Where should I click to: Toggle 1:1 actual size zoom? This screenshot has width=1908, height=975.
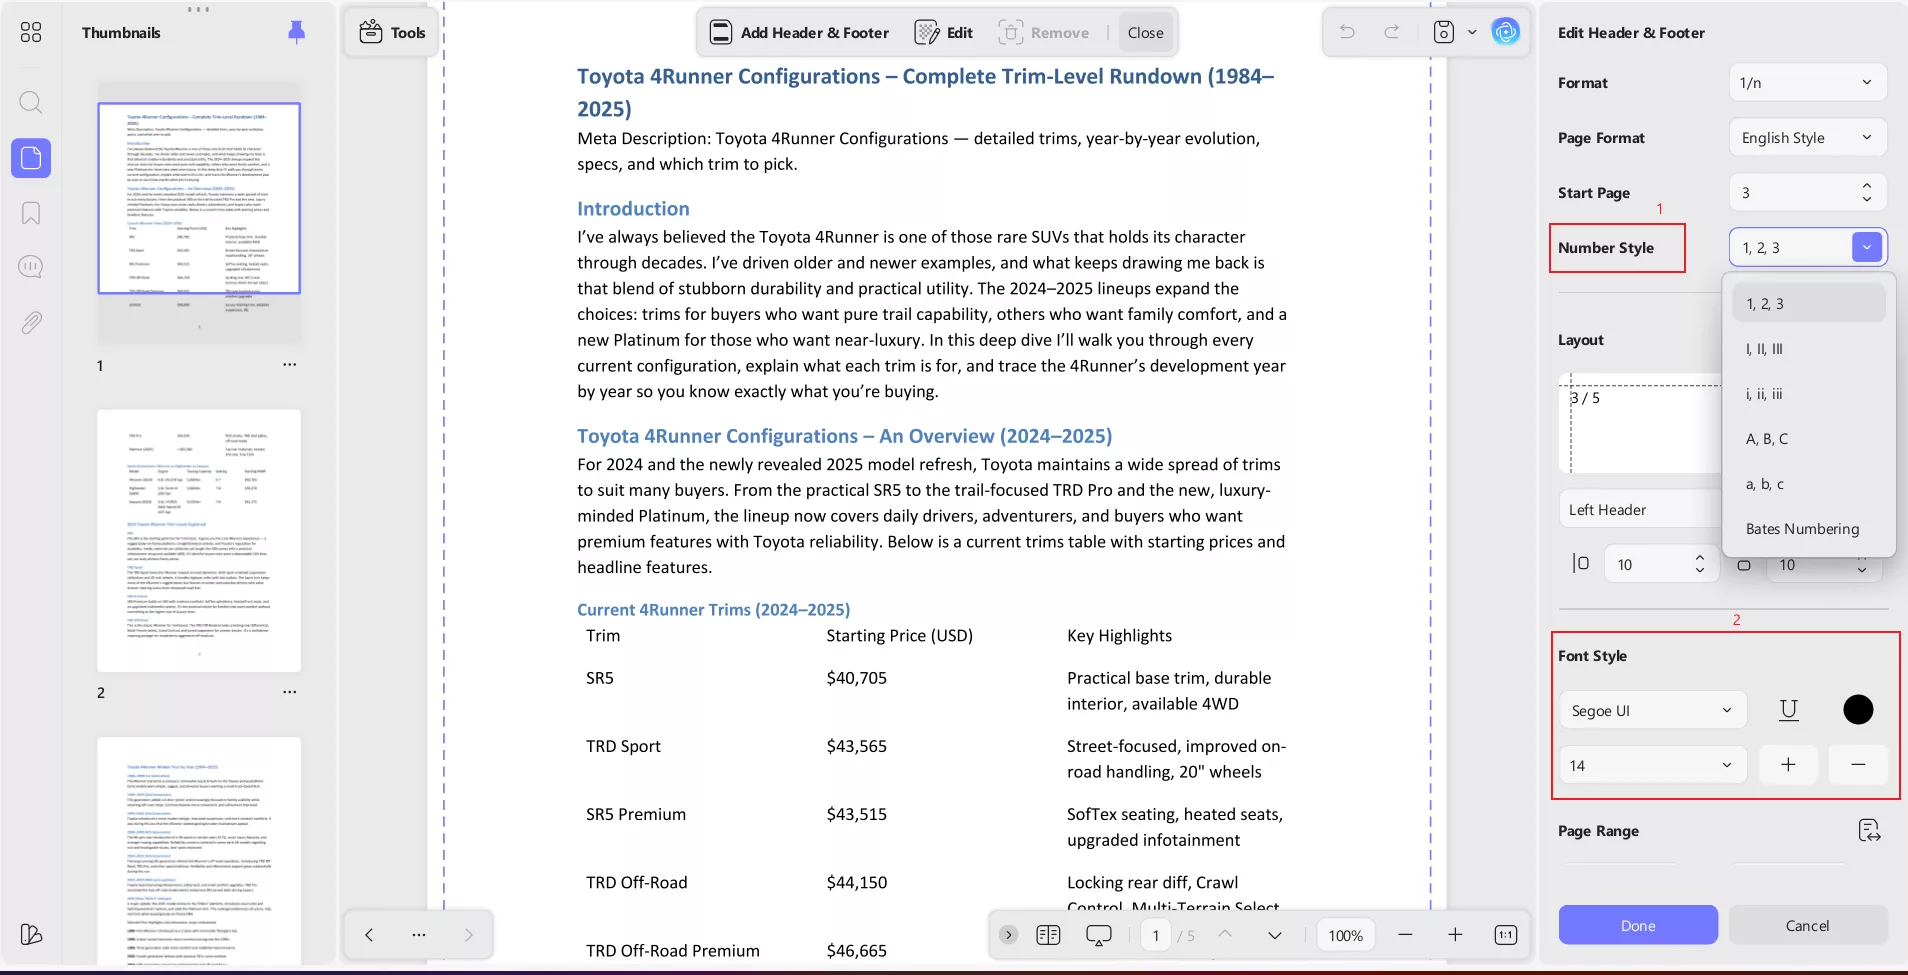pyautogui.click(x=1505, y=935)
